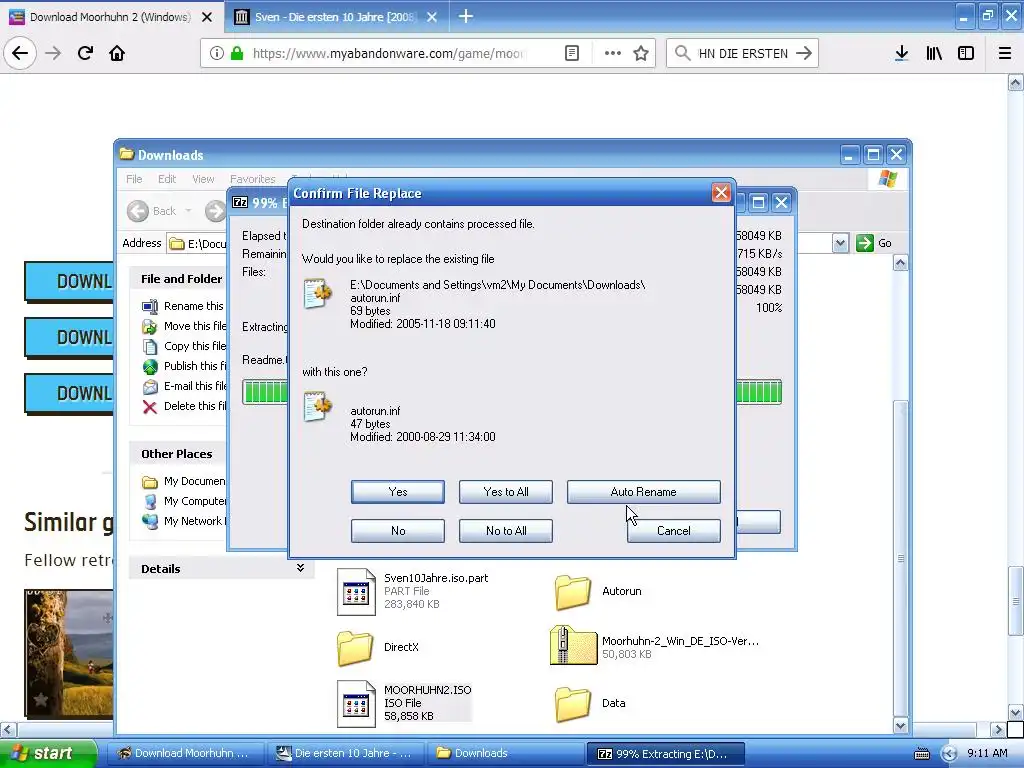Viewport: 1024px width, 768px height.
Task: Toggle reader view icon in address bar
Action: pyautogui.click(x=571, y=53)
